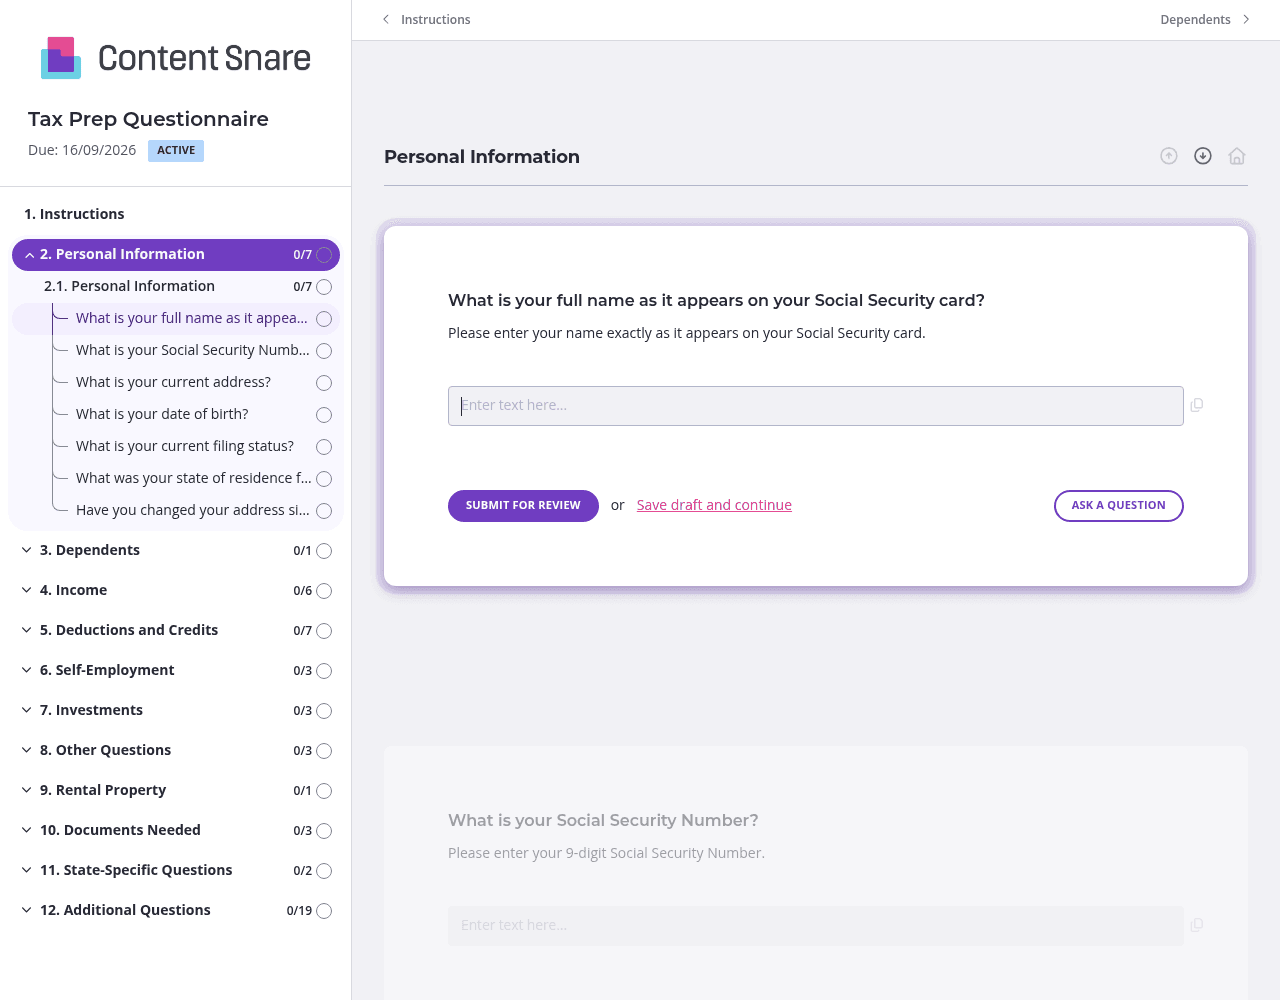Go forward to Dependents via top navigation
The width and height of the screenshot is (1280, 1000).
1205,20
